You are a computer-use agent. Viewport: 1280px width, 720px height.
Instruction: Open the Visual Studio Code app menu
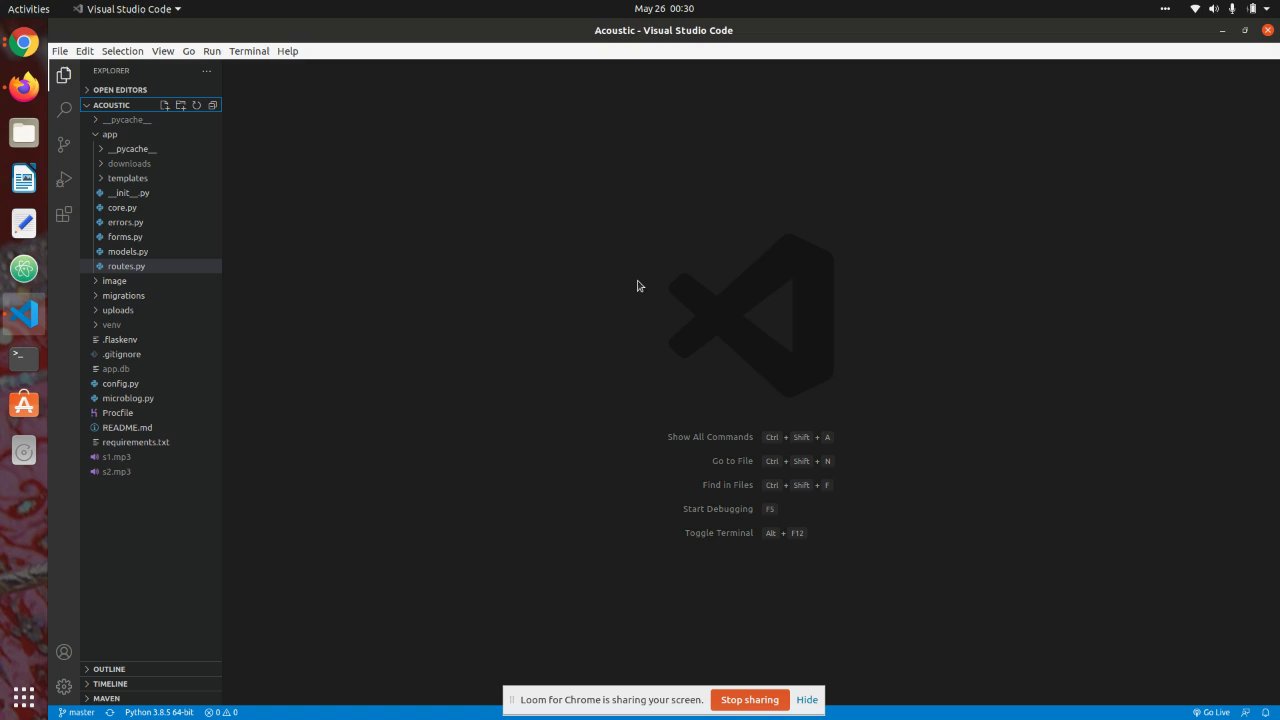(127, 9)
